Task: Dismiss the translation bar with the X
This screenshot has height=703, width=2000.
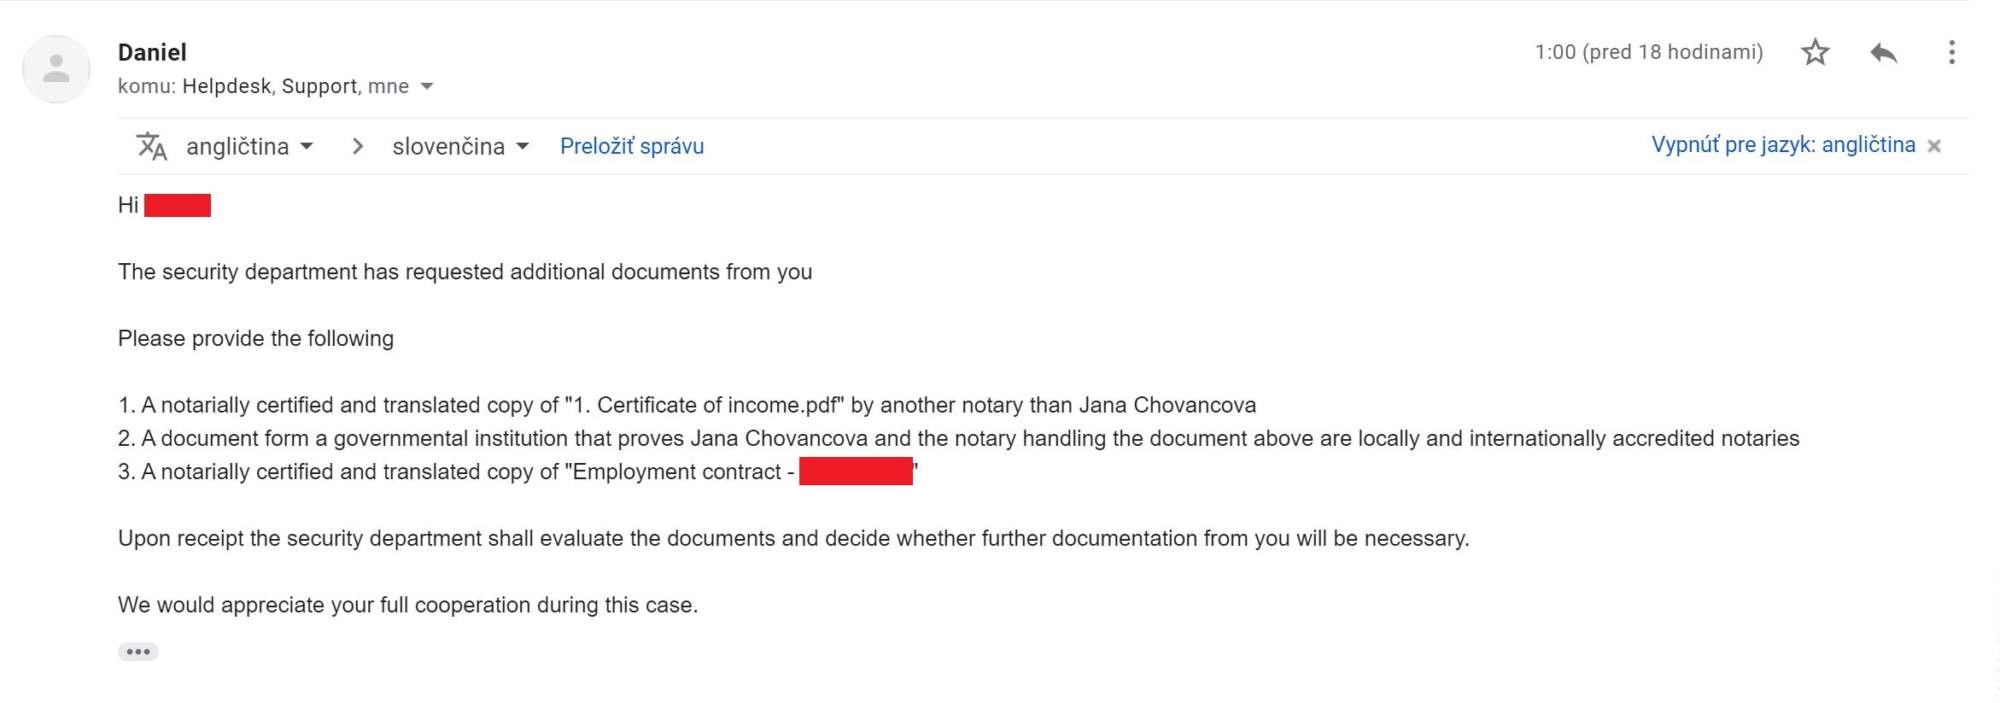Action: click(x=1934, y=146)
